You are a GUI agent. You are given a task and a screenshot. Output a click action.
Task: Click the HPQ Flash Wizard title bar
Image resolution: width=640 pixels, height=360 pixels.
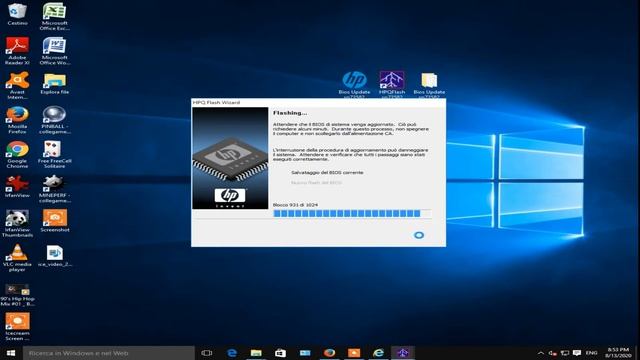click(x=318, y=102)
